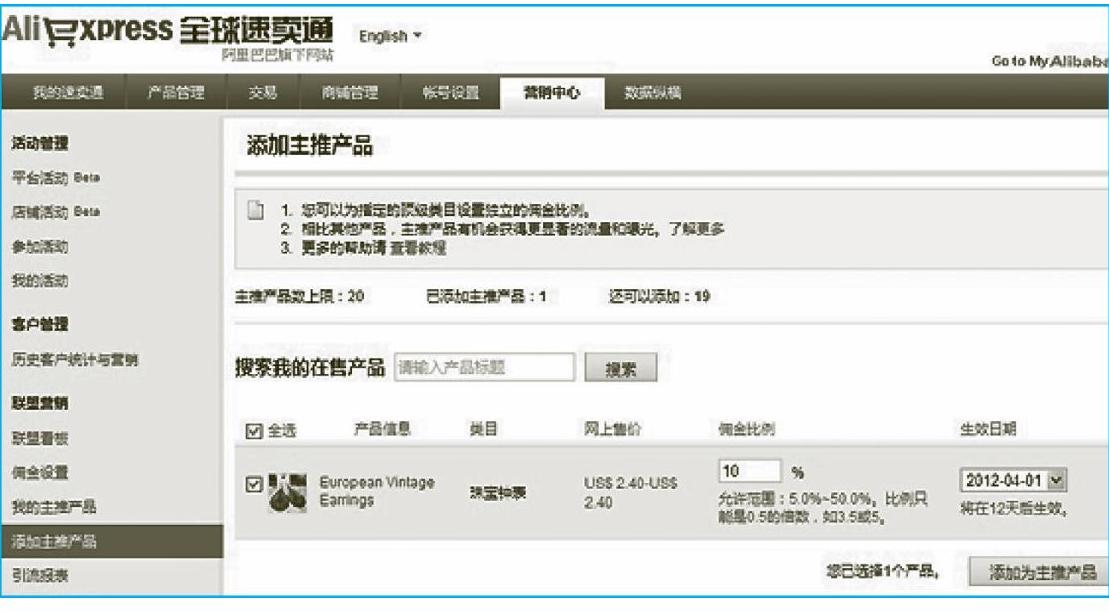
Task: Click the AliExpress logo
Action: coord(168,32)
